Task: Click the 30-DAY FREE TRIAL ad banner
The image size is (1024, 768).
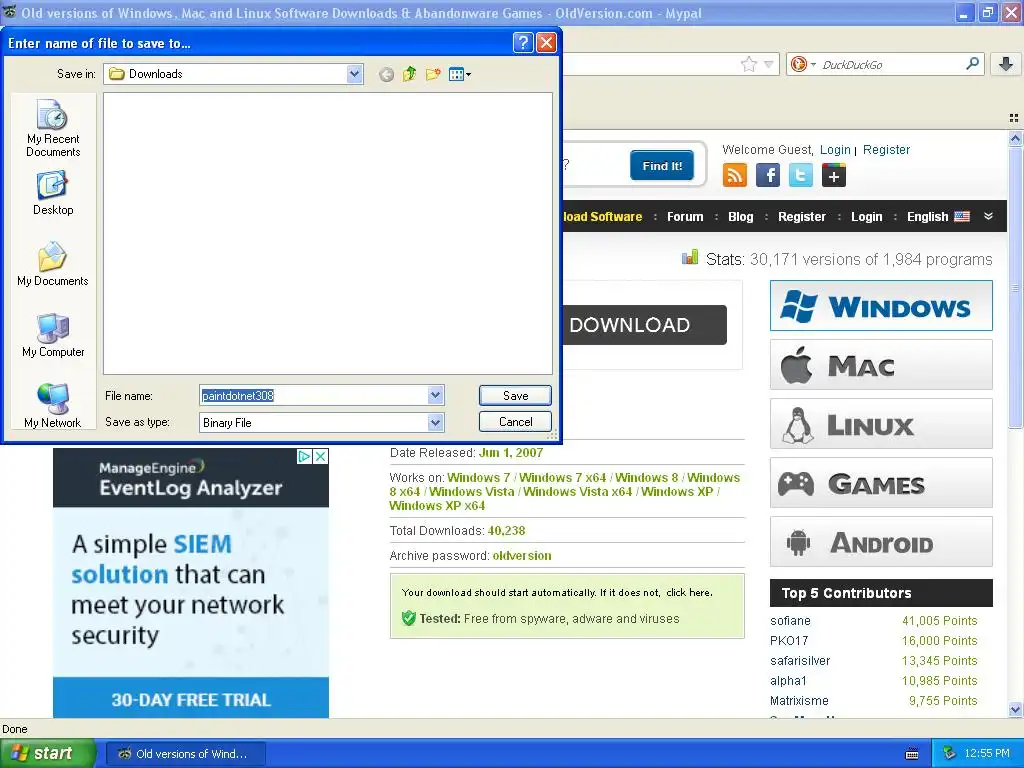Action: (x=191, y=699)
